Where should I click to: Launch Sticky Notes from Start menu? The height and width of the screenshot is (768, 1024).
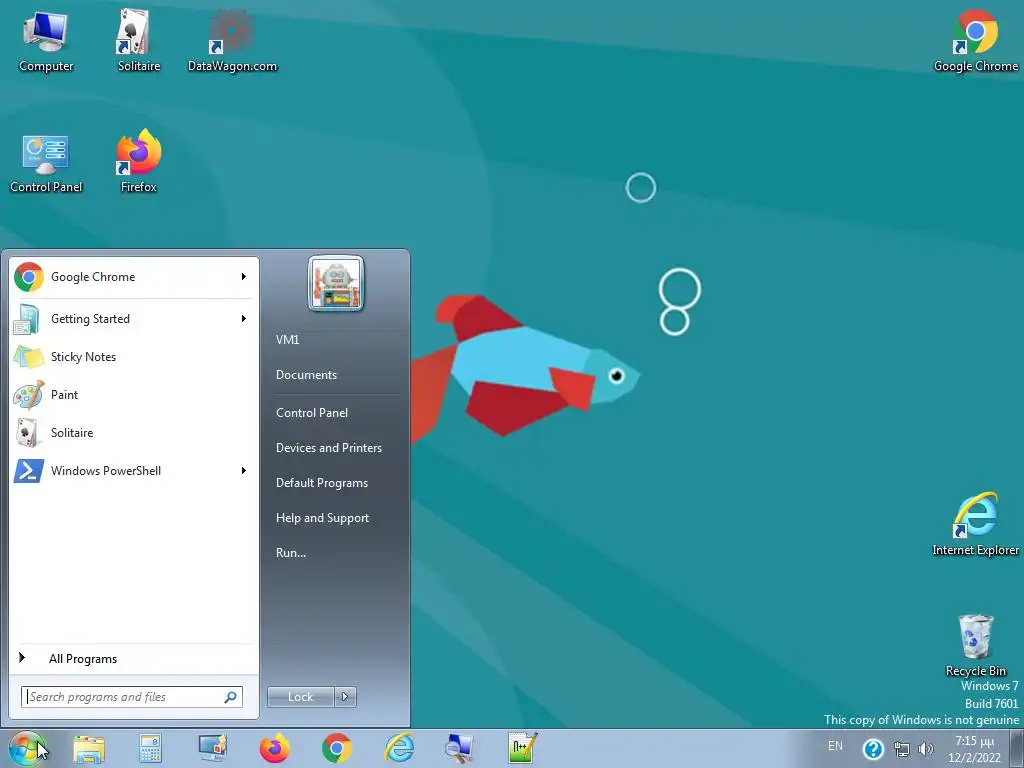tap(134, 357)
